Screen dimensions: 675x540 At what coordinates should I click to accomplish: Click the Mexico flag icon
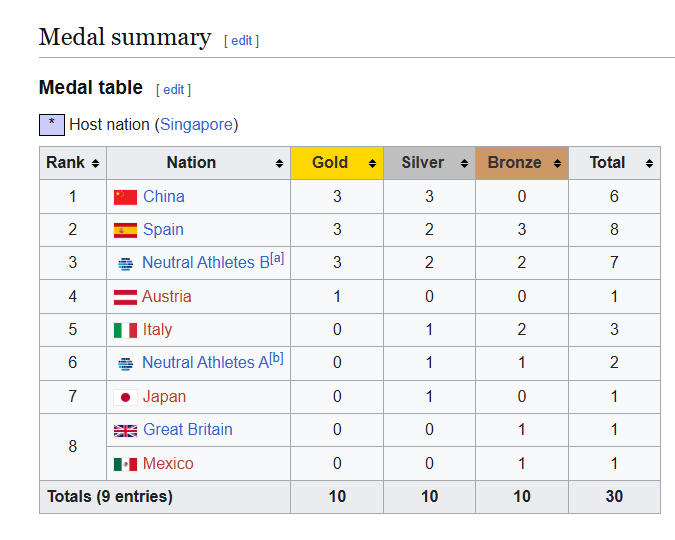coord(125,464)
